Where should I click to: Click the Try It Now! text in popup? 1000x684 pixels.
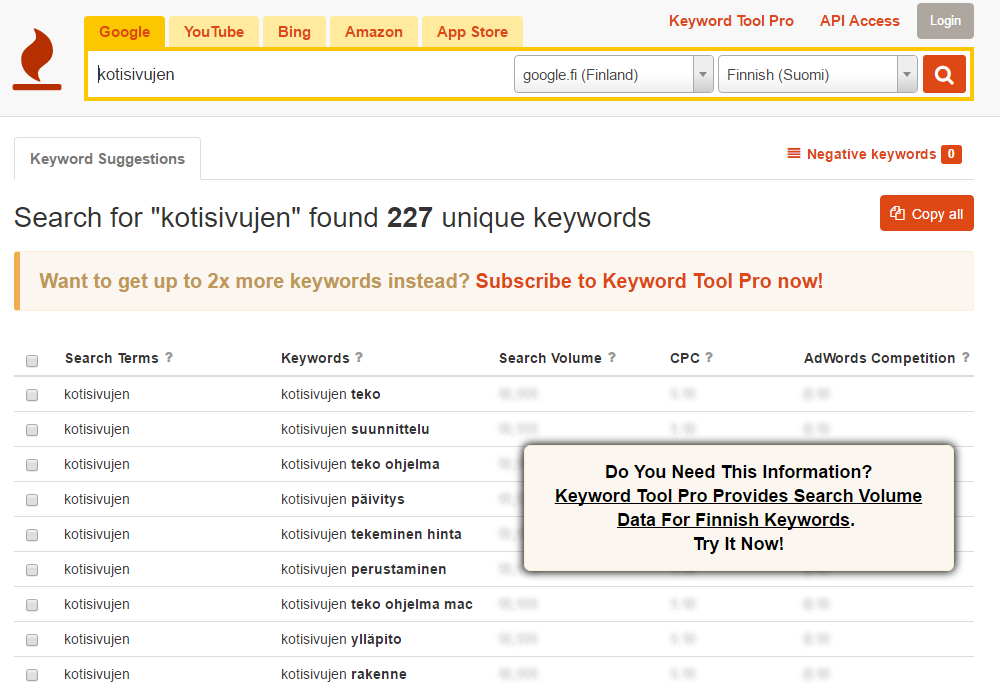[739, 544]
